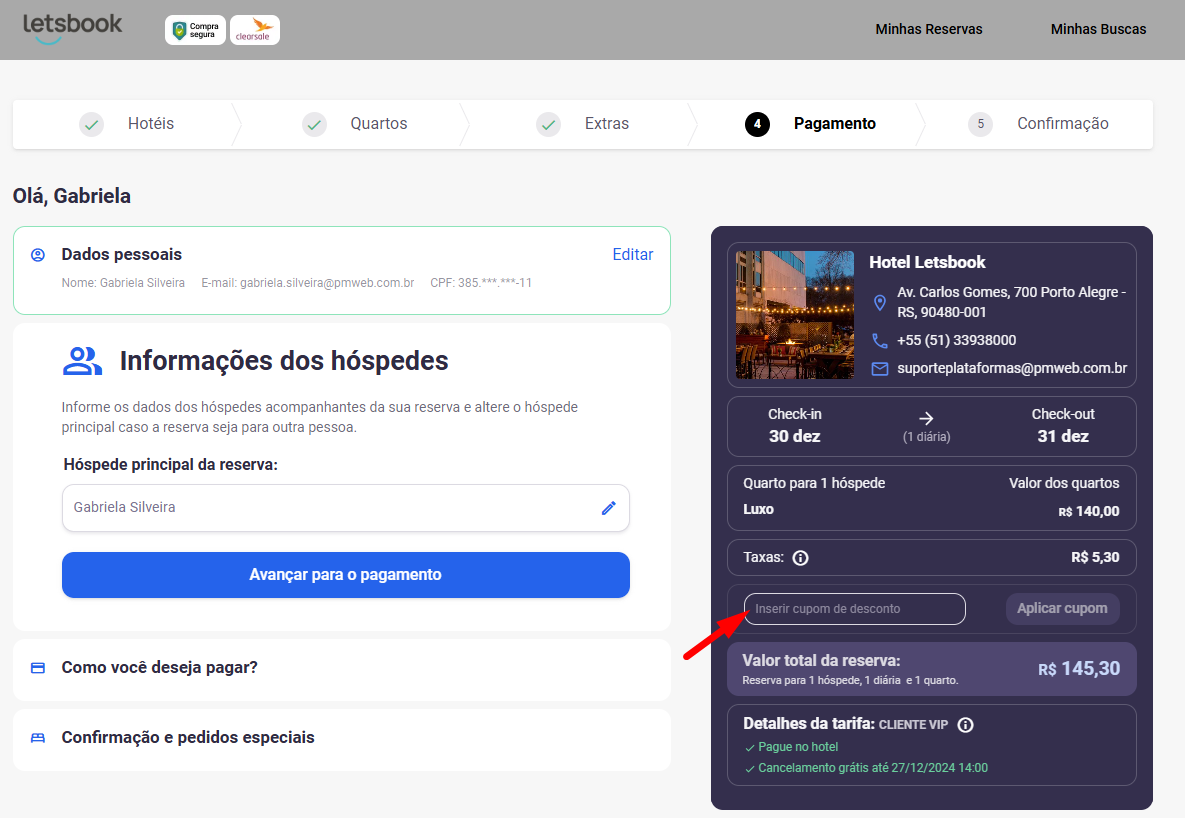Click the Informações dos hóspedes heading
Viewport: 1185px width, 818px height.
pos(284,361)
